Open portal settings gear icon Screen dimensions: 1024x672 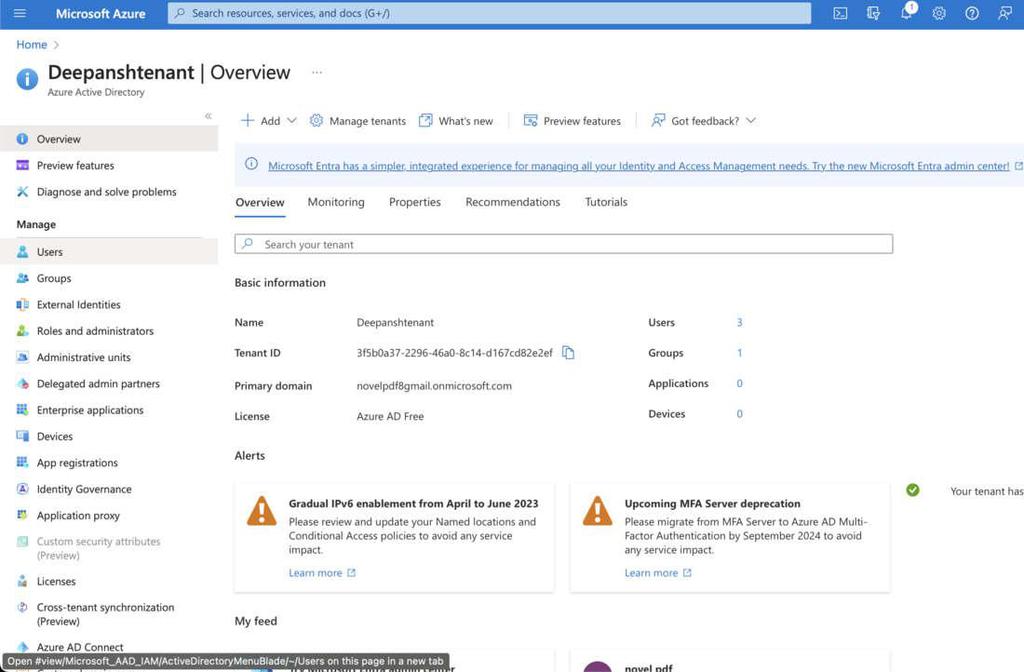(x=939, y=13)
